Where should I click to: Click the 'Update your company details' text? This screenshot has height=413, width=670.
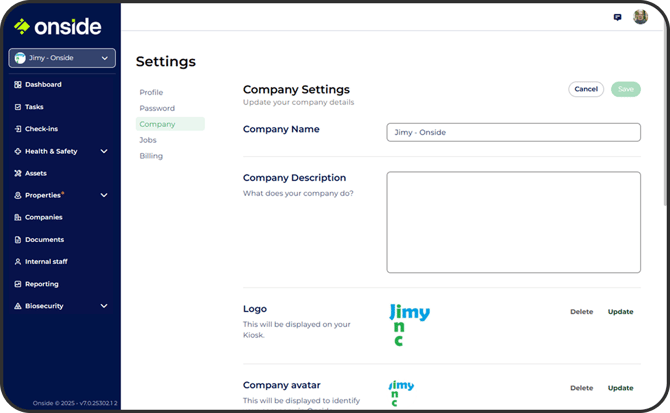(x=298, y=102)
